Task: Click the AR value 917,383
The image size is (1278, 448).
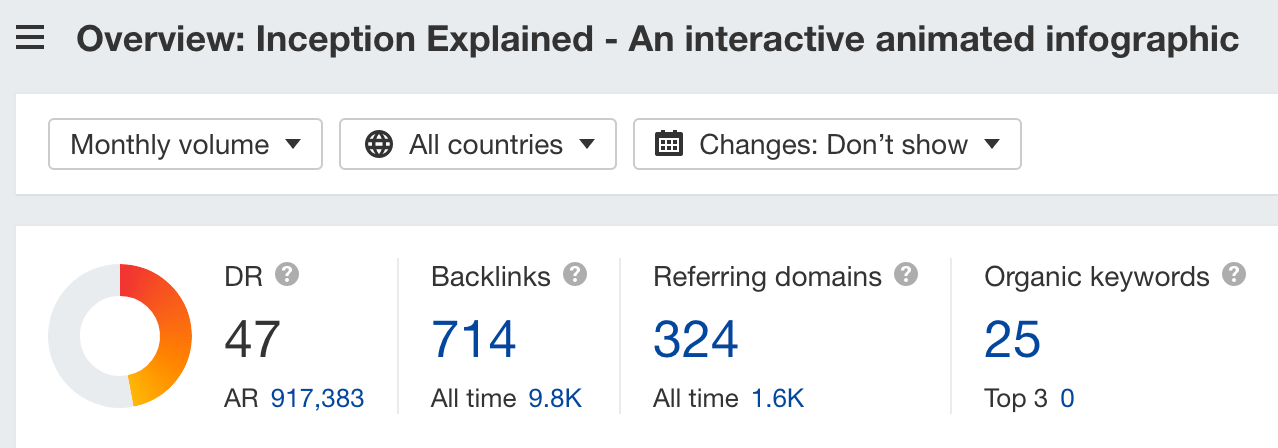Action: point(317,399)
